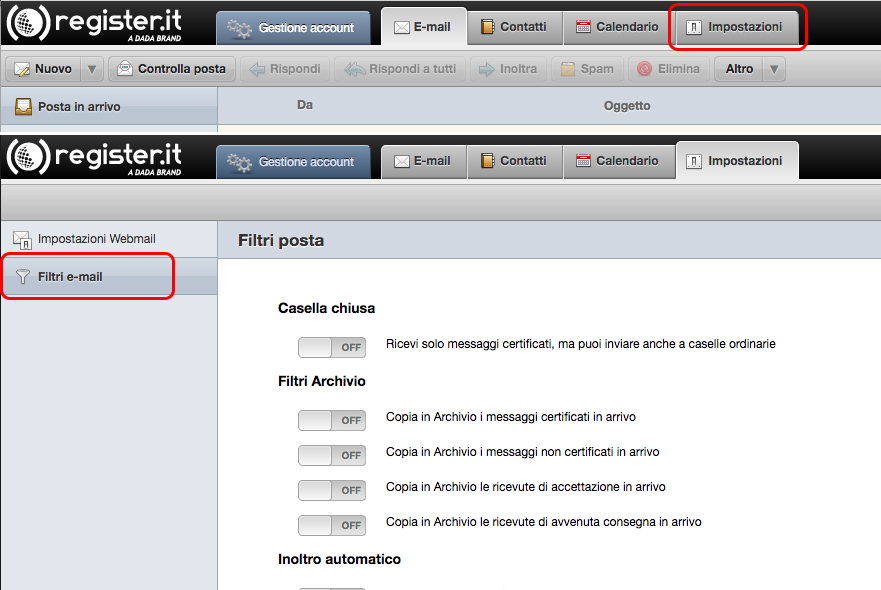Open Posta in arrivo inbox icon
This screenshot has width=881, height=590.
tap(24, 106)
